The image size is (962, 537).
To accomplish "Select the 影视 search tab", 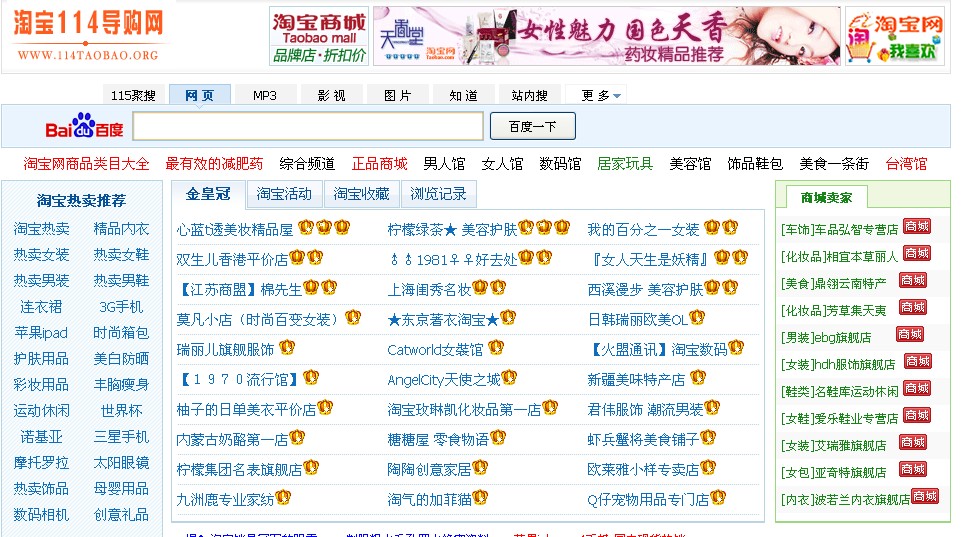I will coord(331,95).
